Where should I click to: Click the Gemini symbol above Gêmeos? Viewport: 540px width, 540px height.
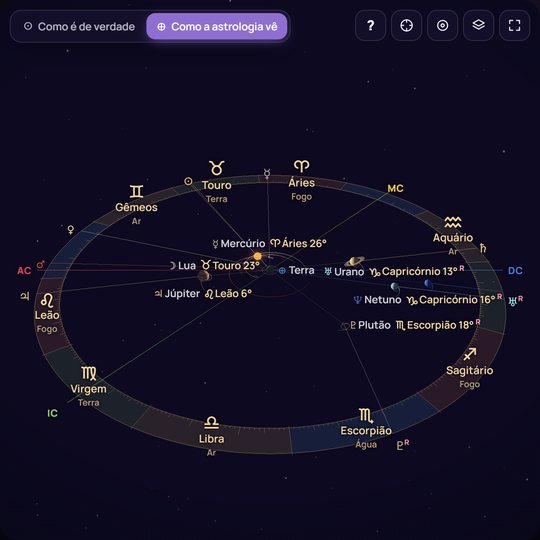click(x=136, y=191)
